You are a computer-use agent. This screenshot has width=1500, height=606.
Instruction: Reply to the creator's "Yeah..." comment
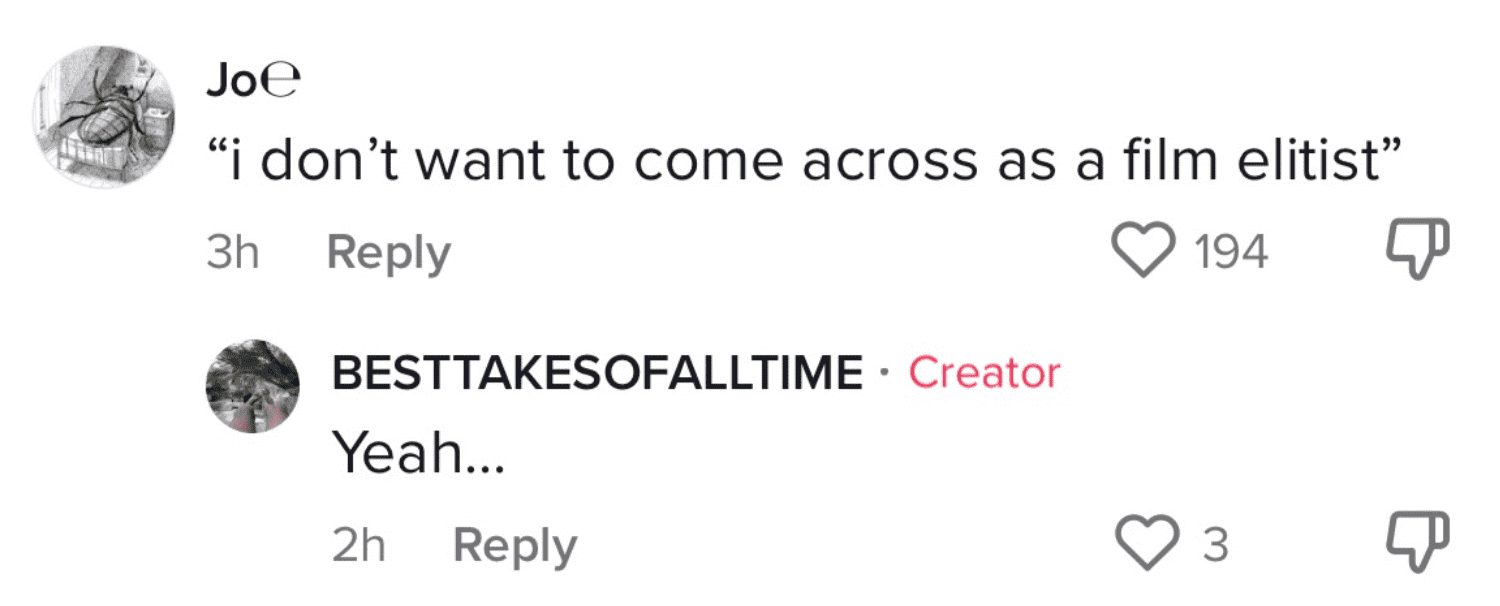click(514, 546)
